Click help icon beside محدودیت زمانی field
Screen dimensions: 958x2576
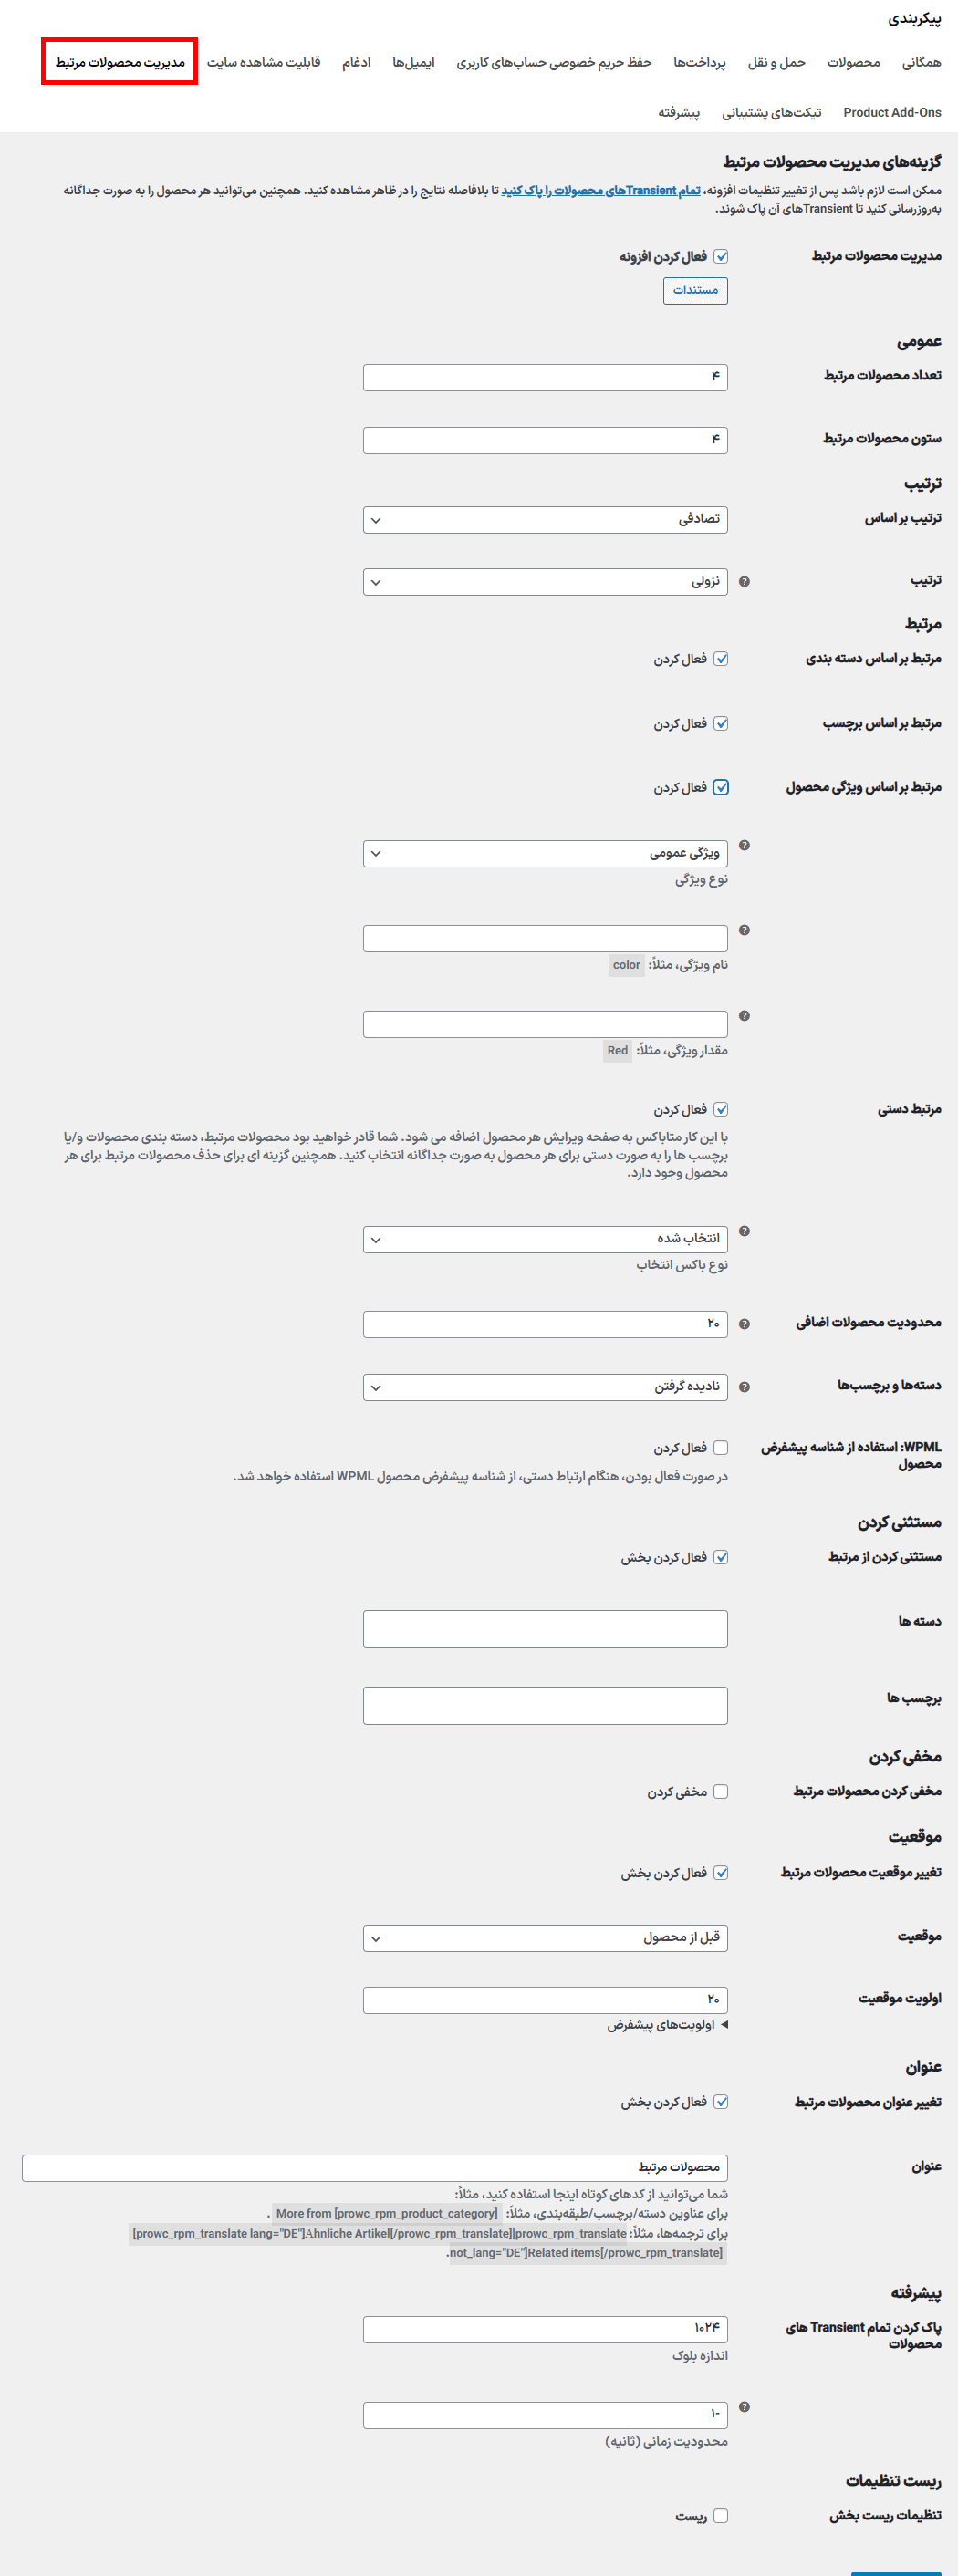point(744,2407)
